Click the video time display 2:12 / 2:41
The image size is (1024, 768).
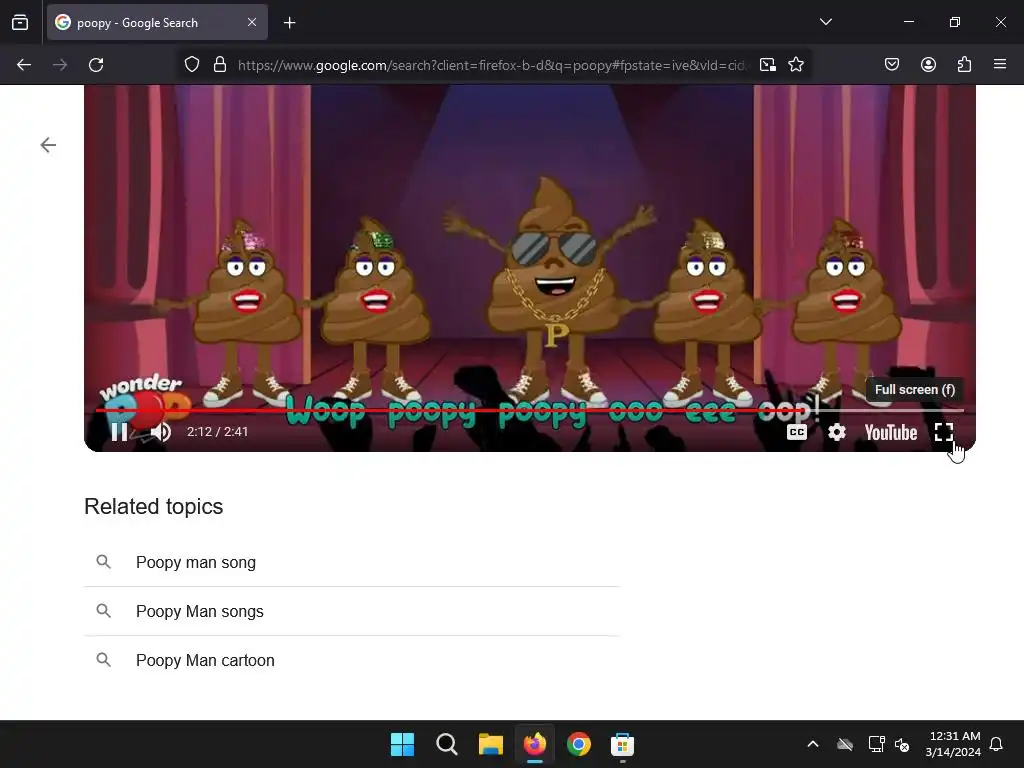217,432
